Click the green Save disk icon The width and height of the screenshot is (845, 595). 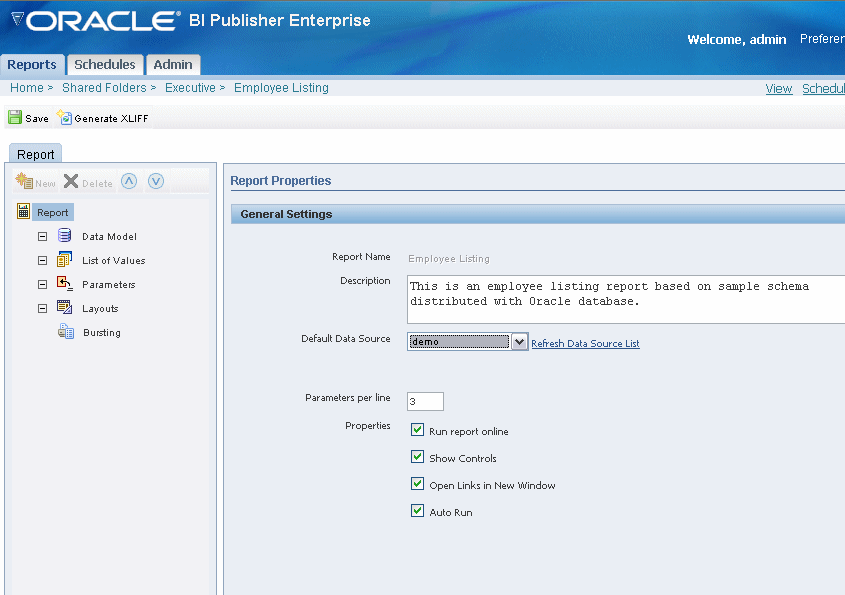tap(15, 117)
